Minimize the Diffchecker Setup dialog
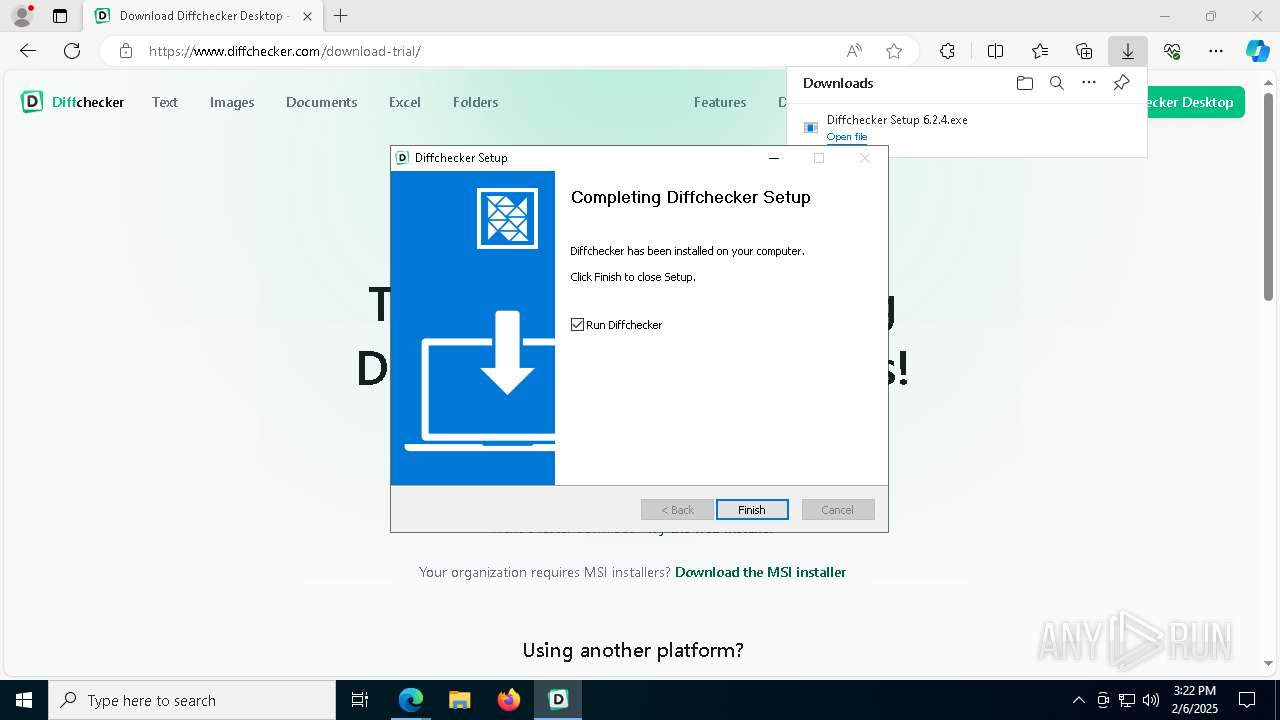1280x720 pixels. point(773,158)
